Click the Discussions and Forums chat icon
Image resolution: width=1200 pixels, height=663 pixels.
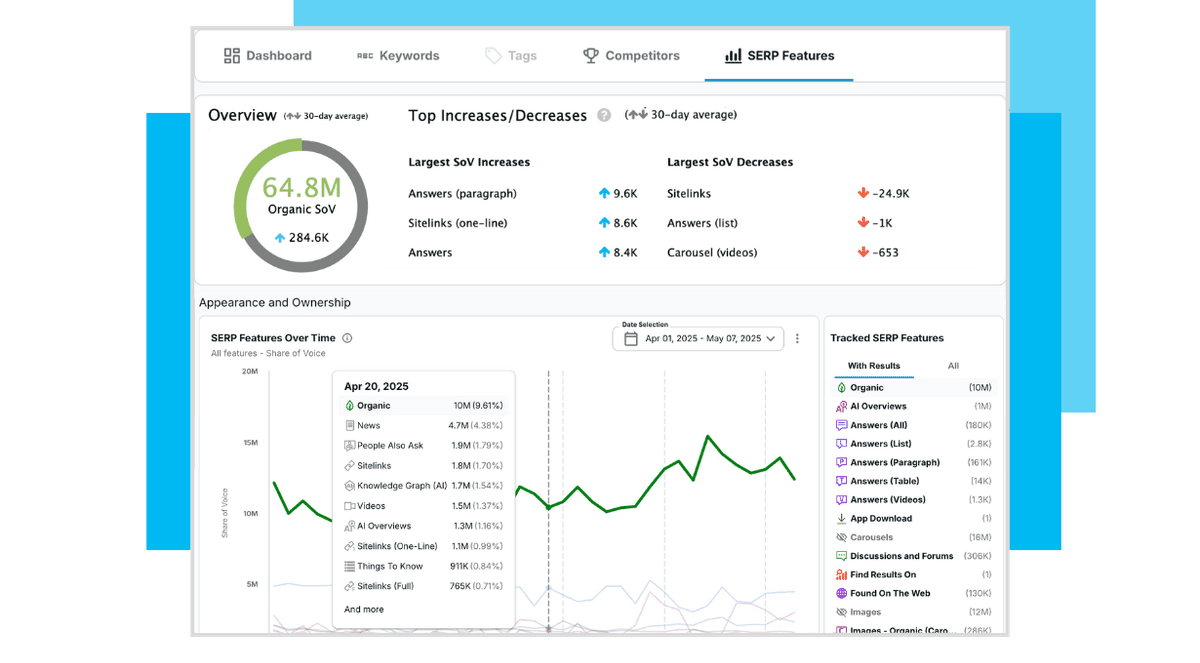[841, 556]
